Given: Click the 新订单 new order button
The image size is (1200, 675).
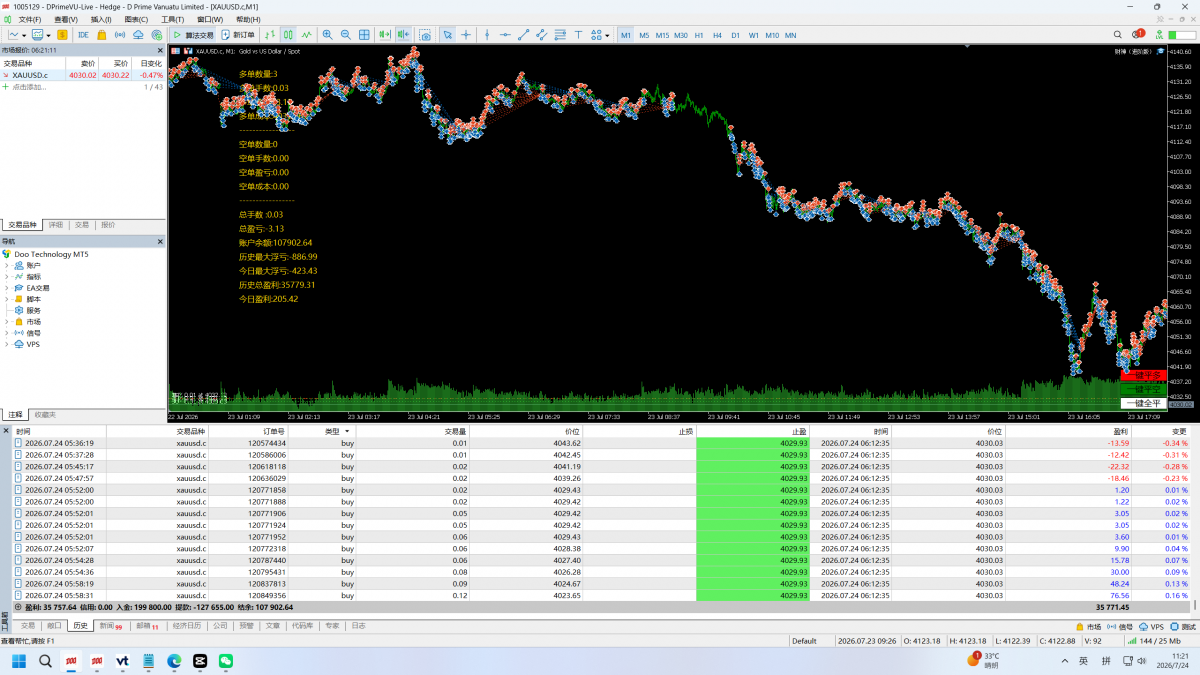Looking at the screenshot, I should pos(238,35).
